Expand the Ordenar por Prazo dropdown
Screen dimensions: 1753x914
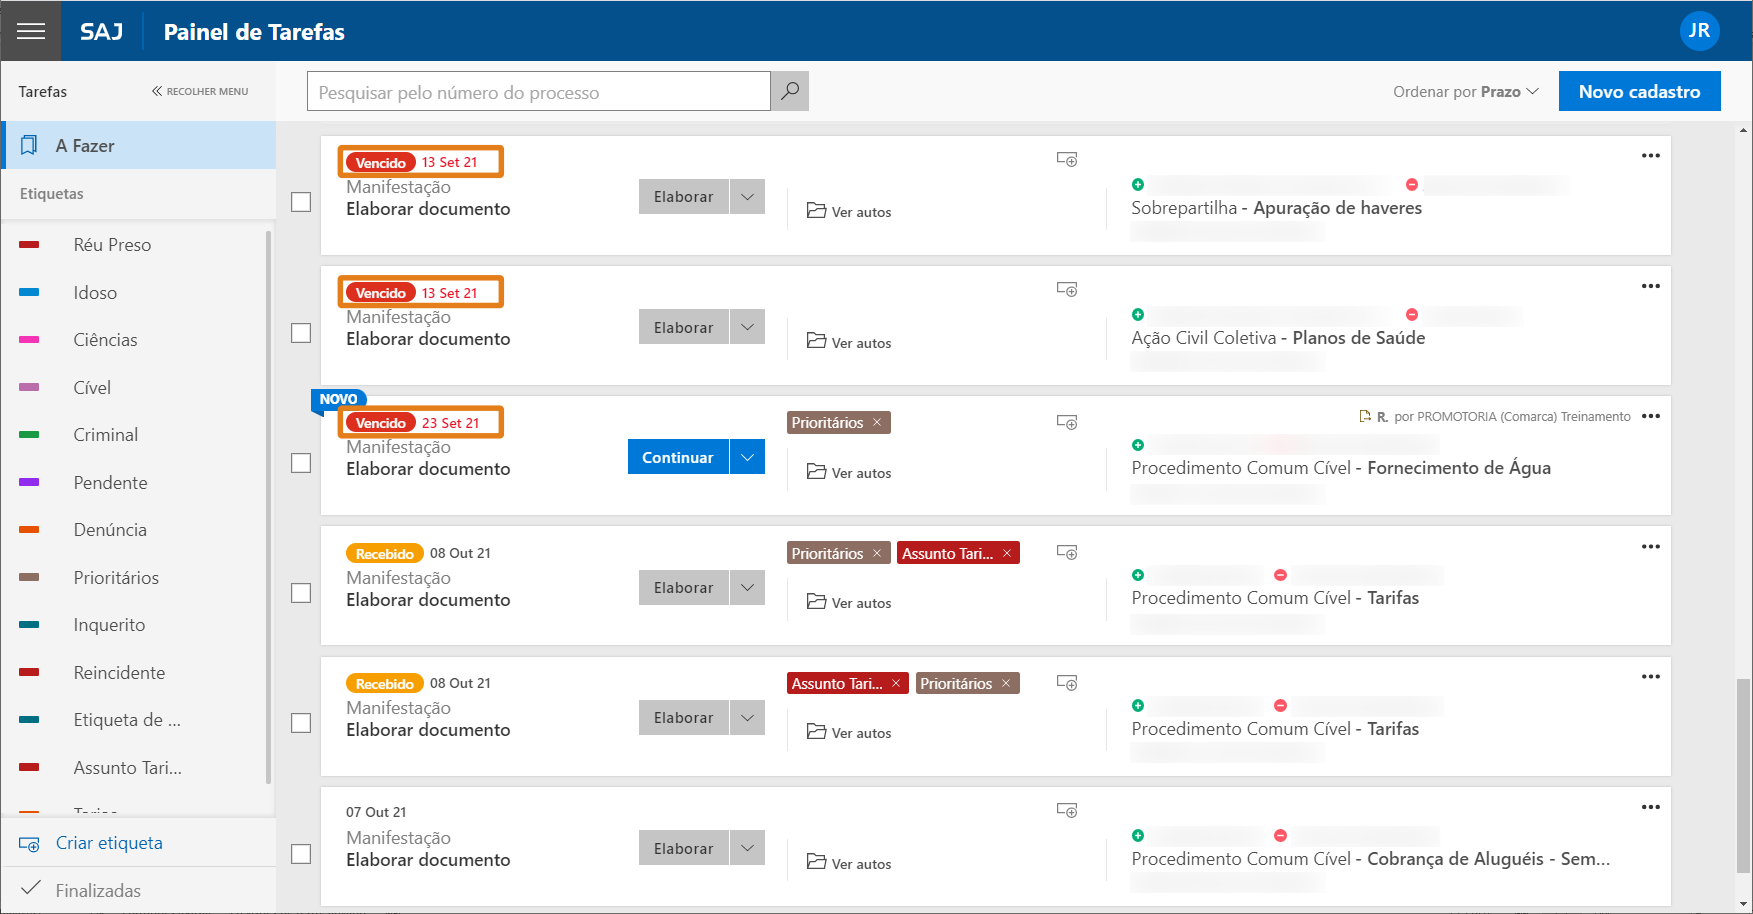(1465, 92)
